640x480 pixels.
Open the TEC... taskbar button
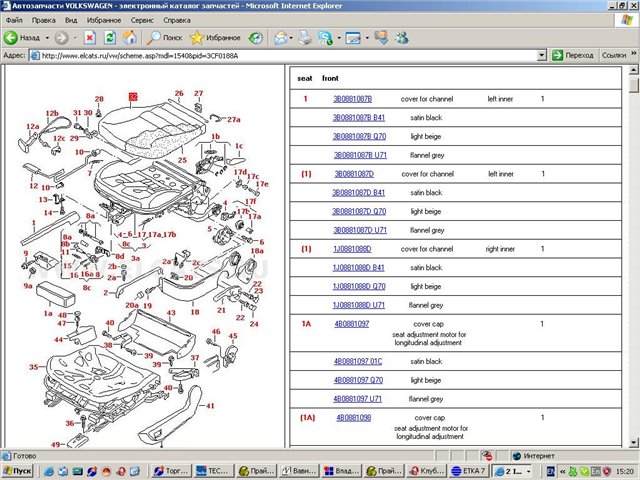pos(213,471)
